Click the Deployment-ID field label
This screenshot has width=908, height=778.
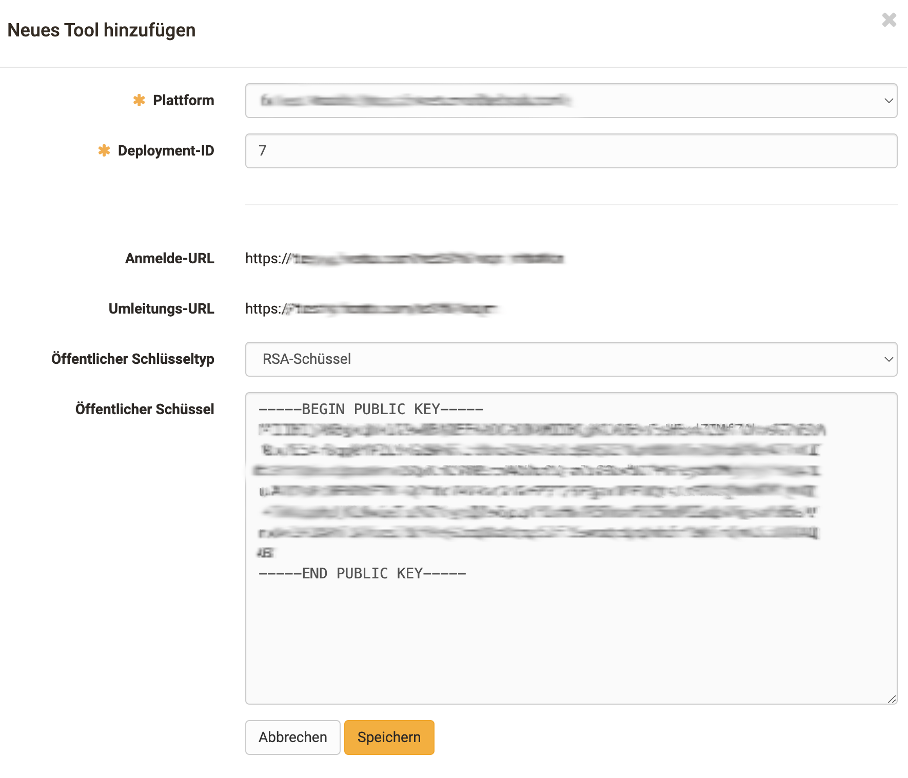(x=165, y=151)
